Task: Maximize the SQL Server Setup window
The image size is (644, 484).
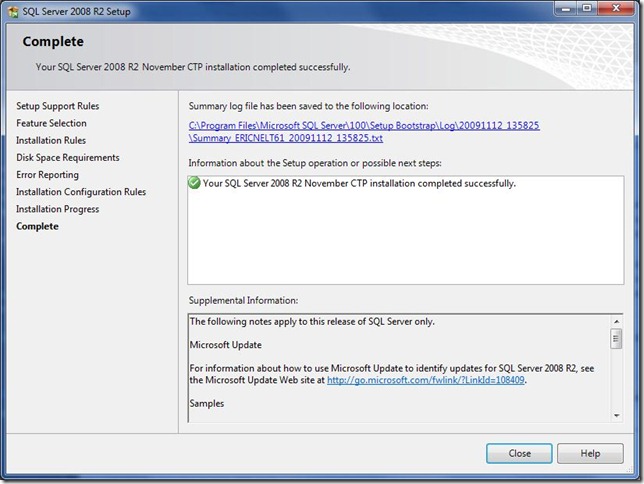Action: click(x=586, y=8)
